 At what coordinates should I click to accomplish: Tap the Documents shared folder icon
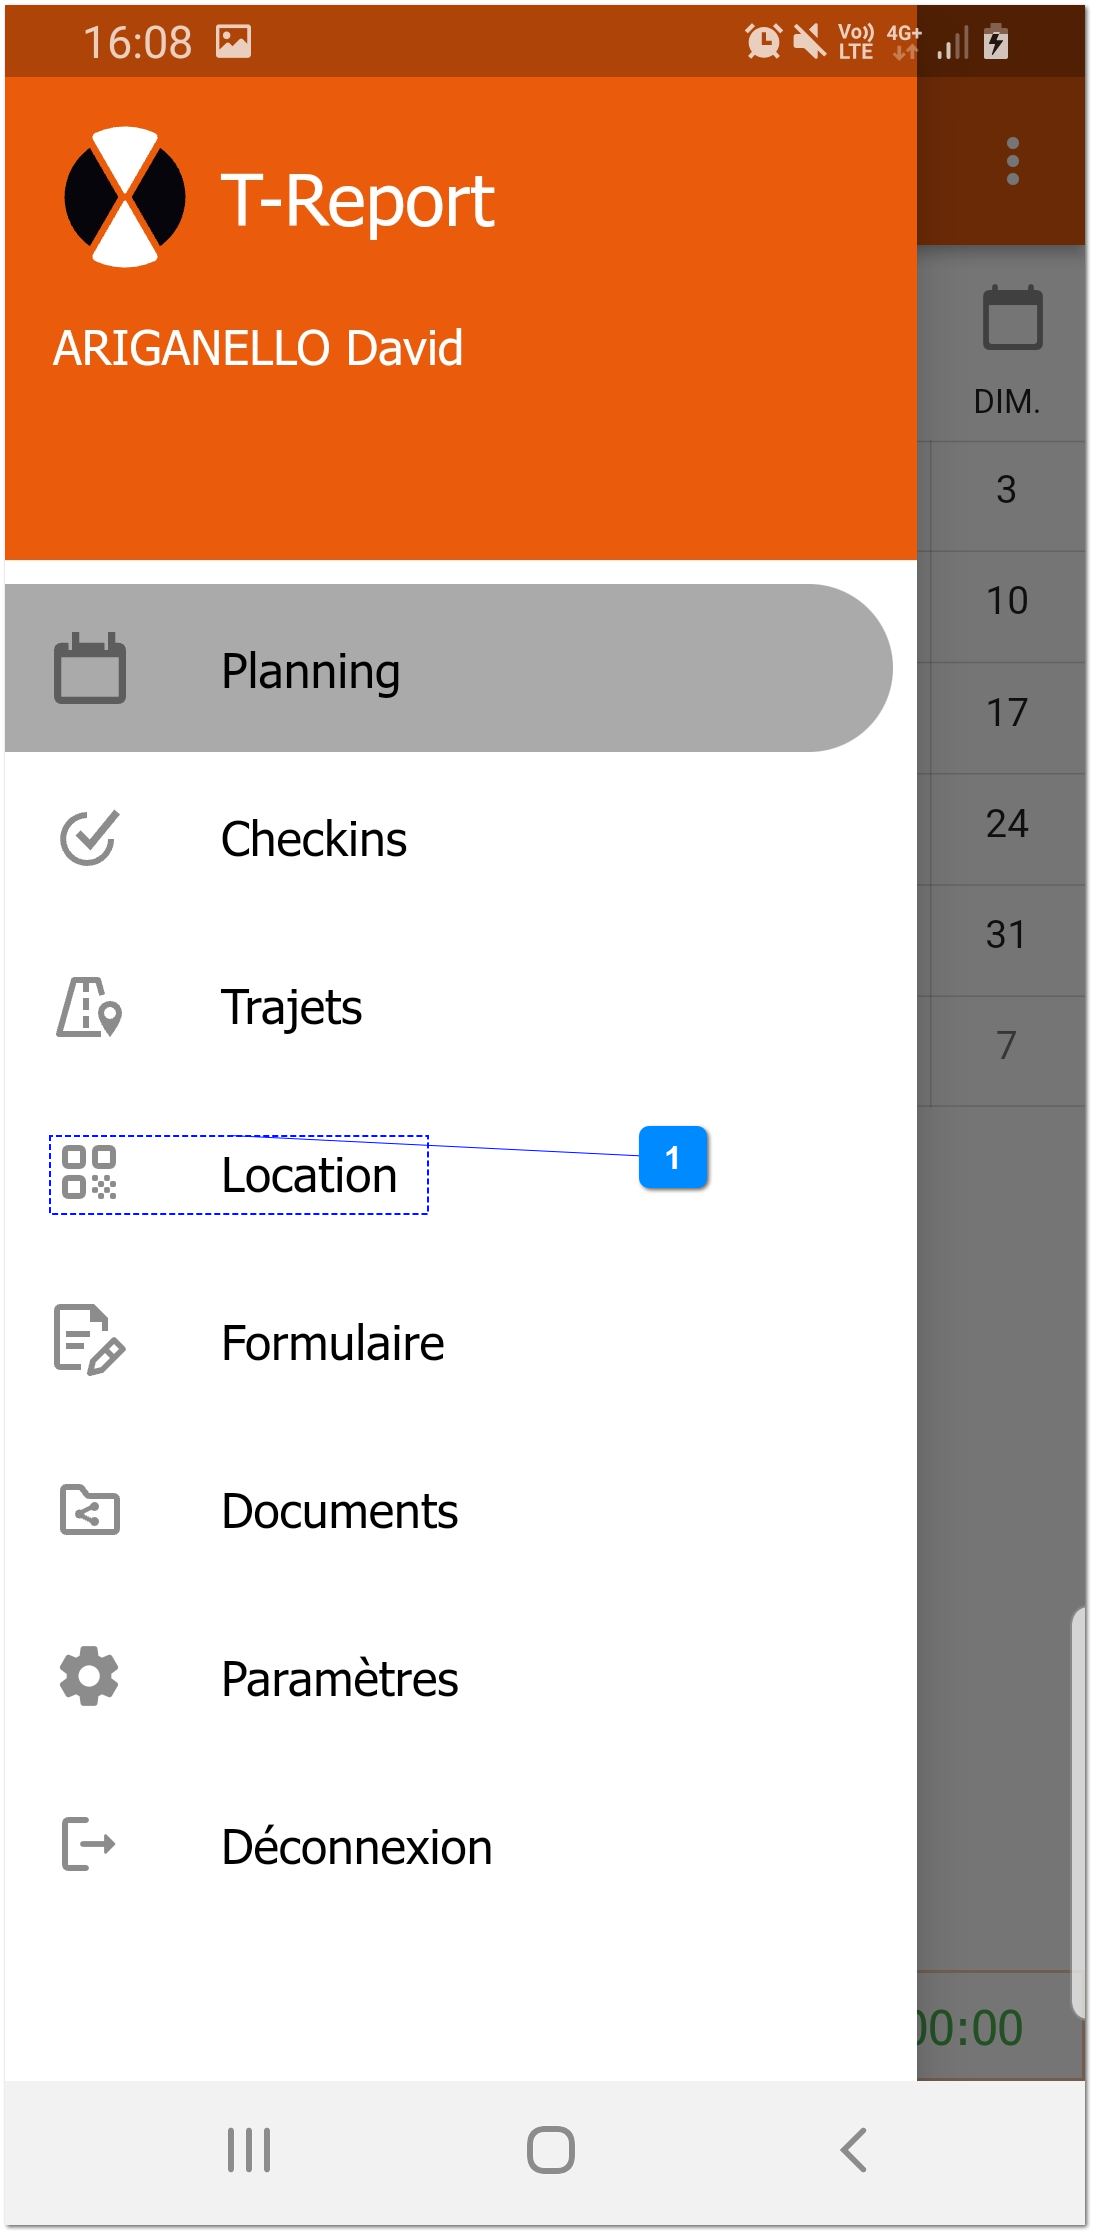[89, 1510]
